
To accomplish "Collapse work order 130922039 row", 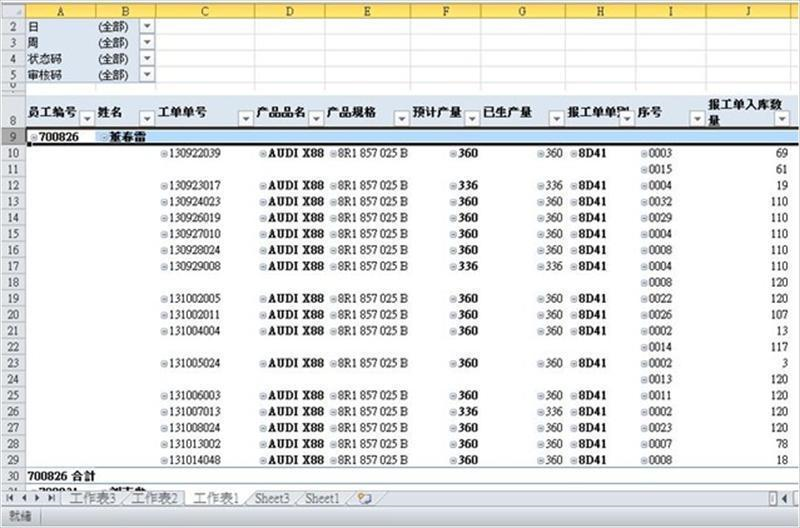I will pyautogui.click(x=164, y=154).
